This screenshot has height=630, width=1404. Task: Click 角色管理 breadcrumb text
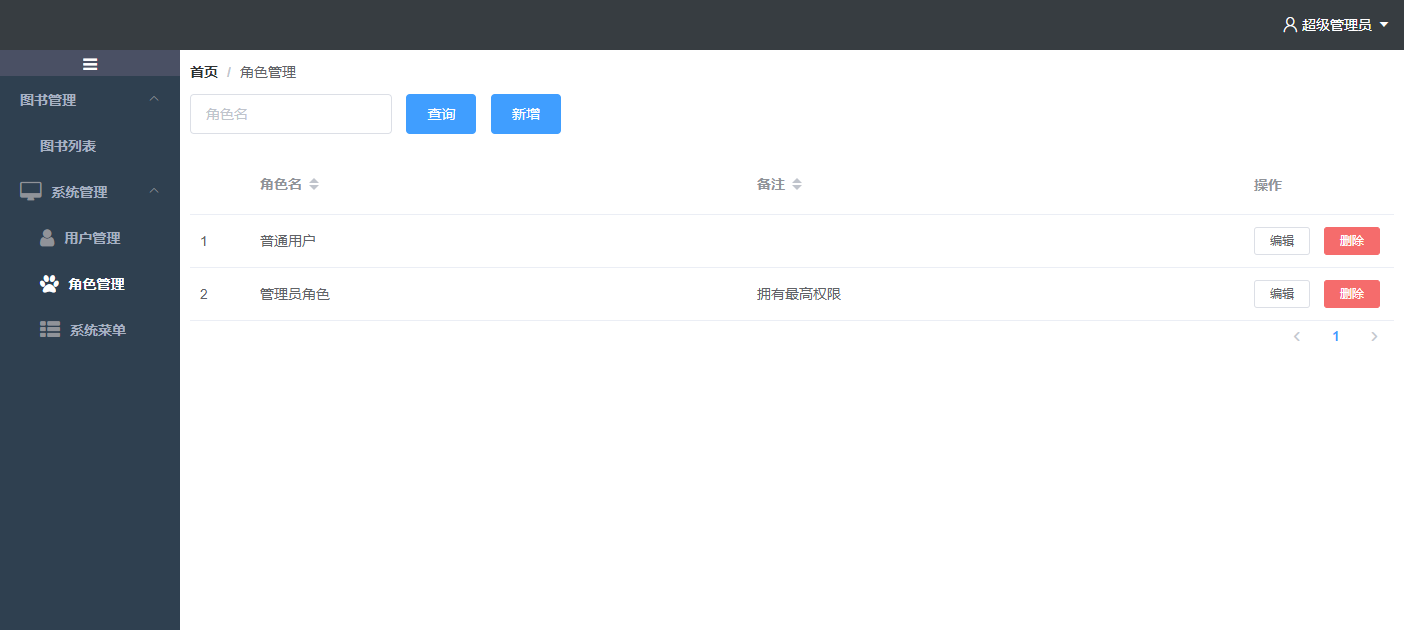(x=268, y=72)
